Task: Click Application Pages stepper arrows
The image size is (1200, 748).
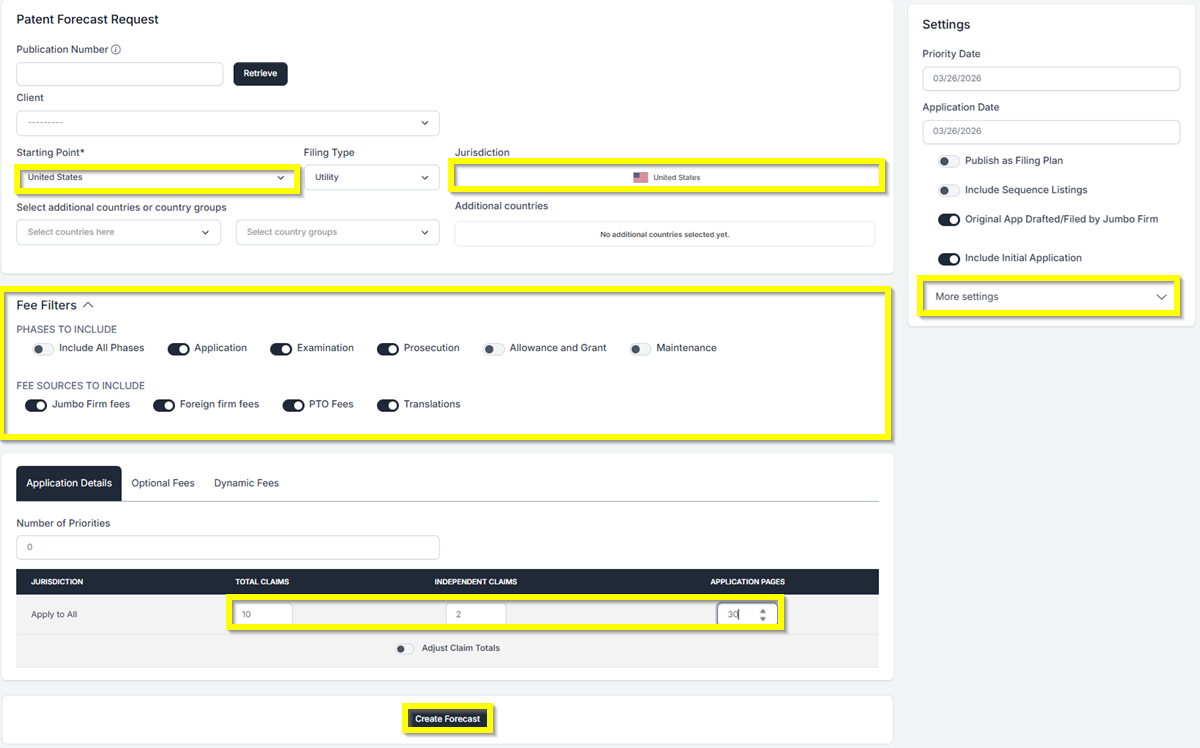Action: (763, 615)
